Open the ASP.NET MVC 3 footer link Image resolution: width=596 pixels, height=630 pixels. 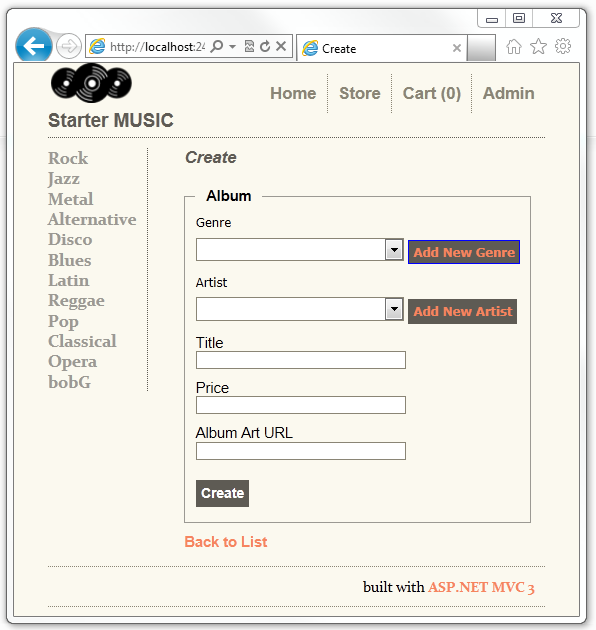481,587
